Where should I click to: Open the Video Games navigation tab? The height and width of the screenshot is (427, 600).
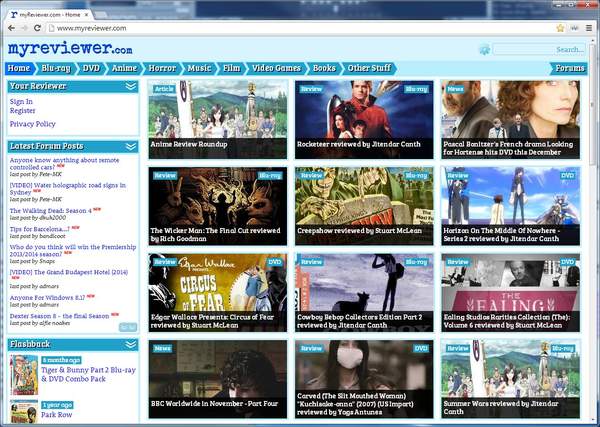pyautogui.click(x=276, y=68)
